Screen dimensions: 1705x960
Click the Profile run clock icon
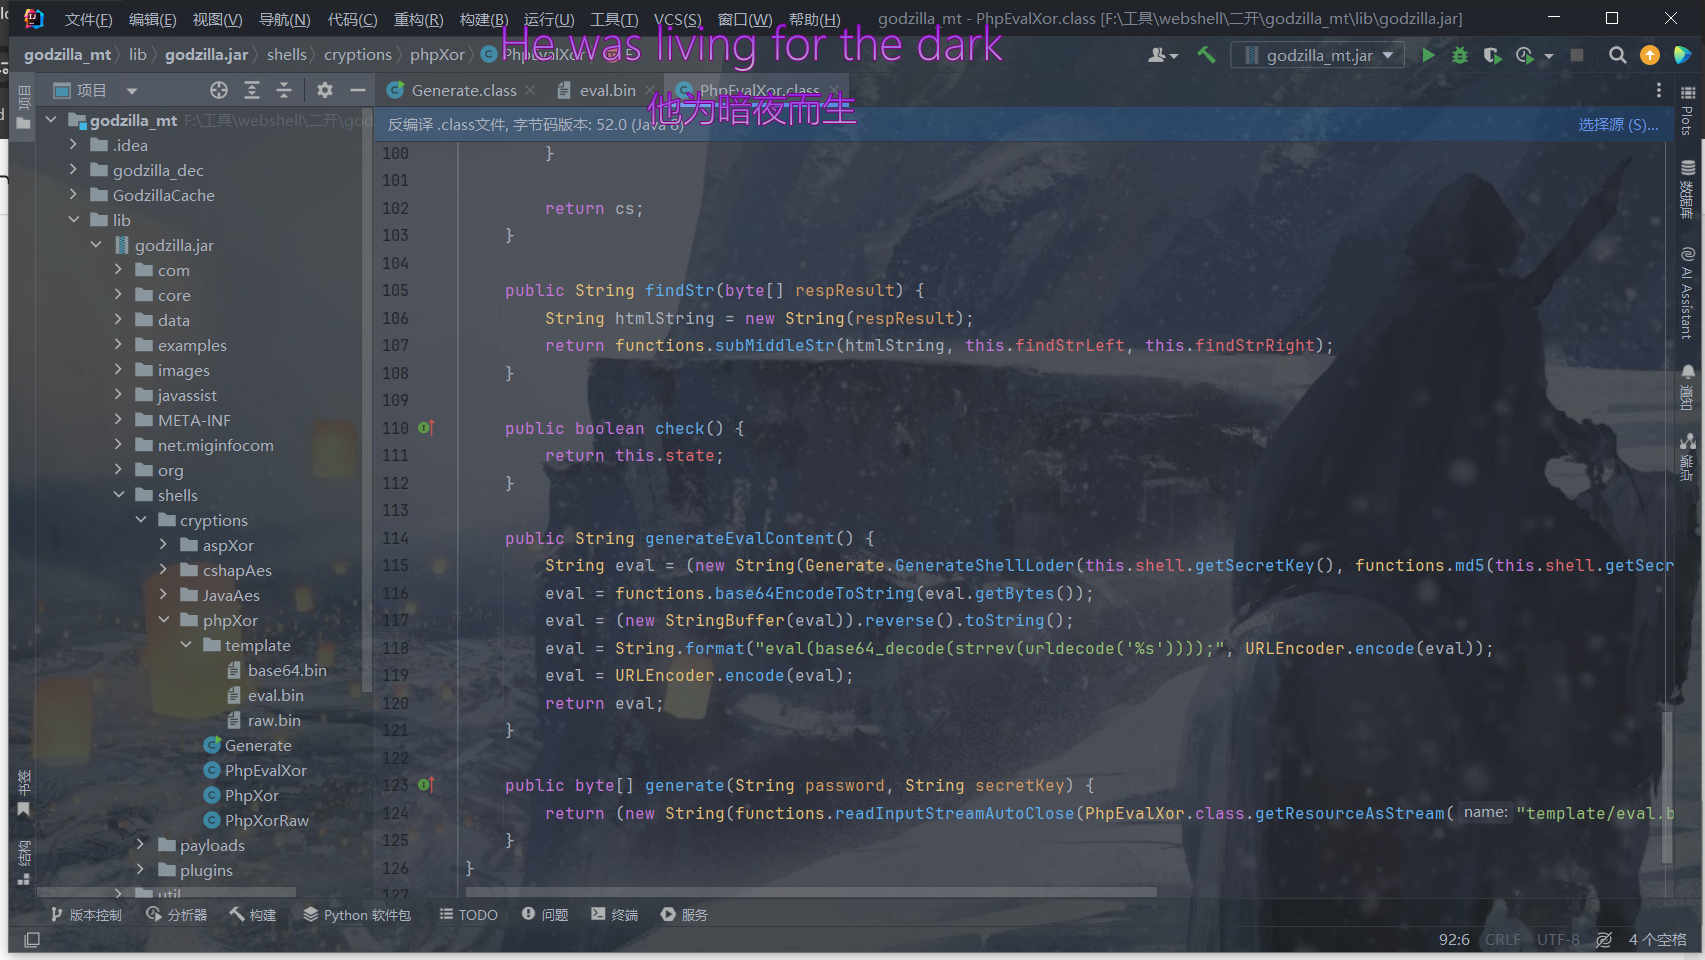click(x=1524, y=55)
